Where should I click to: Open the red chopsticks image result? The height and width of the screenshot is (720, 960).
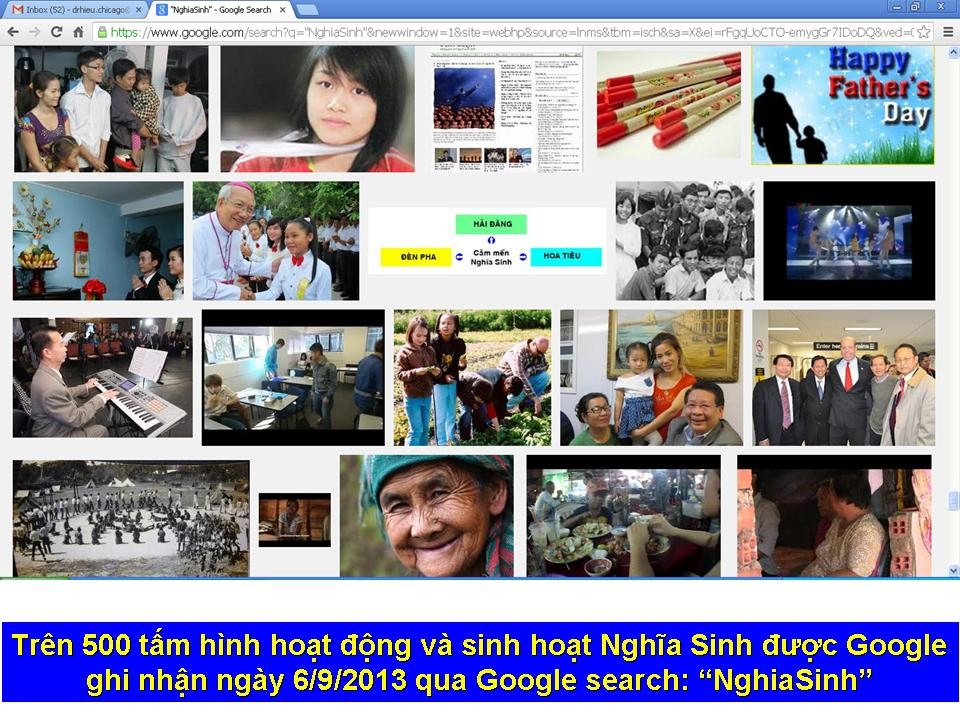668,103
